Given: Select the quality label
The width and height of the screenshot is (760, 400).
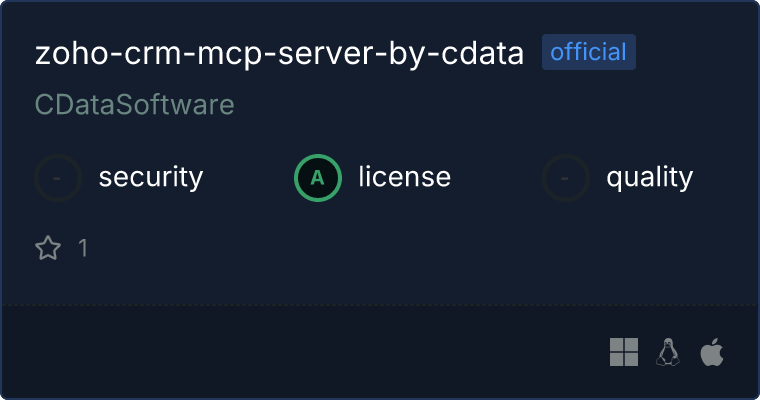Looking at the screenshot, I should coord(649,178).
